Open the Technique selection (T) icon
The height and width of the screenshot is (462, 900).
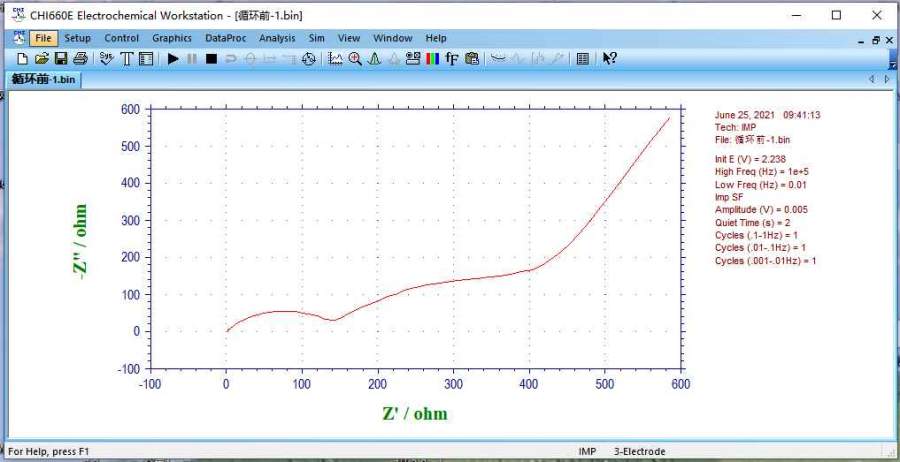(127, 59)
